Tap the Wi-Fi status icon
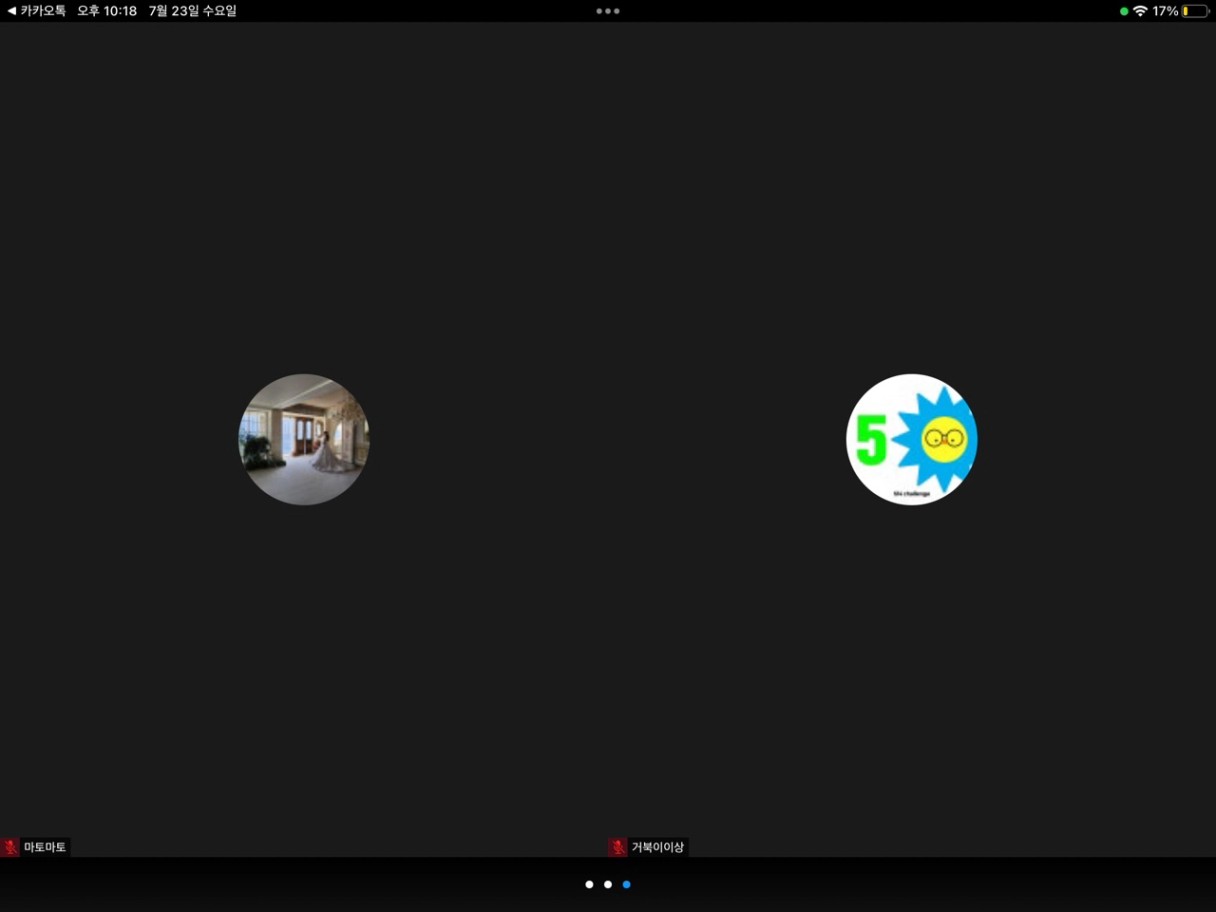The height and width of the screenshot is (912, 1216). point(1140,11)
